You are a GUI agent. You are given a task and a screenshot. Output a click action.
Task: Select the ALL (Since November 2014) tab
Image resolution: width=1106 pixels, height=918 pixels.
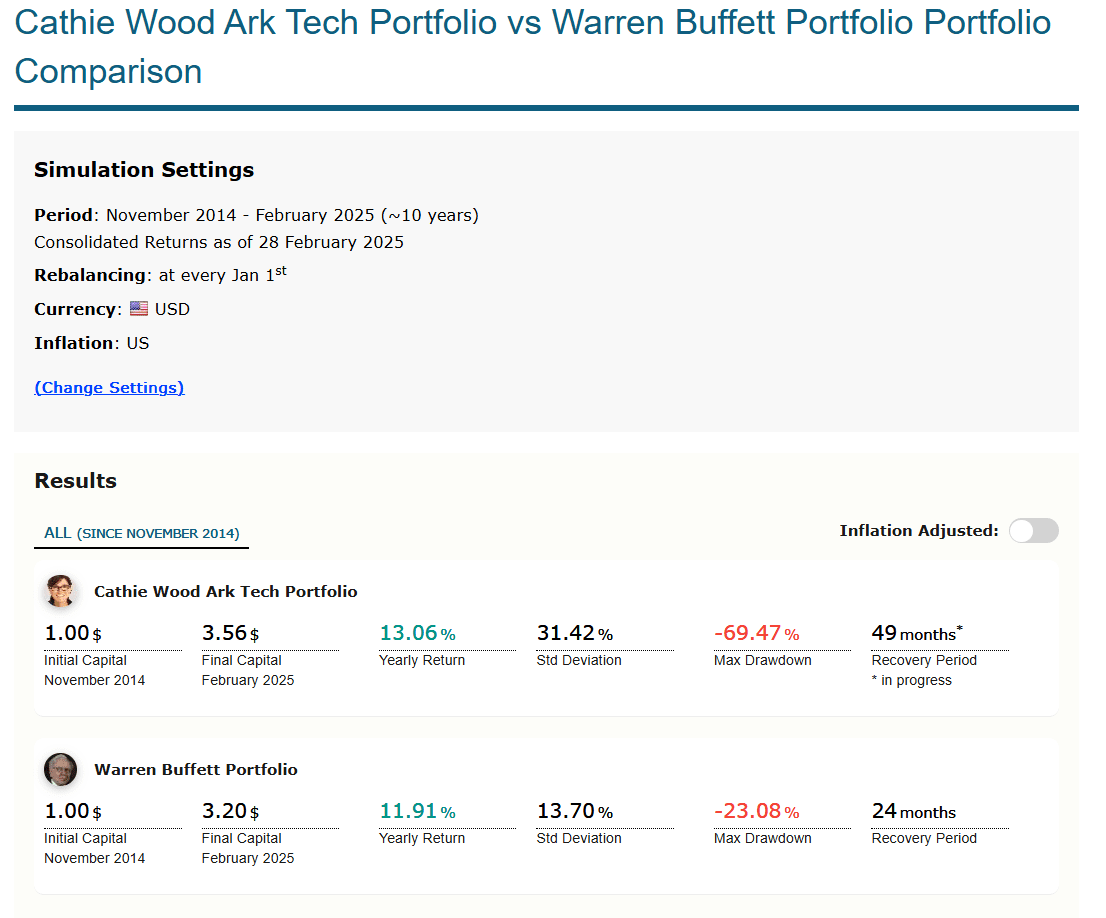142,533
